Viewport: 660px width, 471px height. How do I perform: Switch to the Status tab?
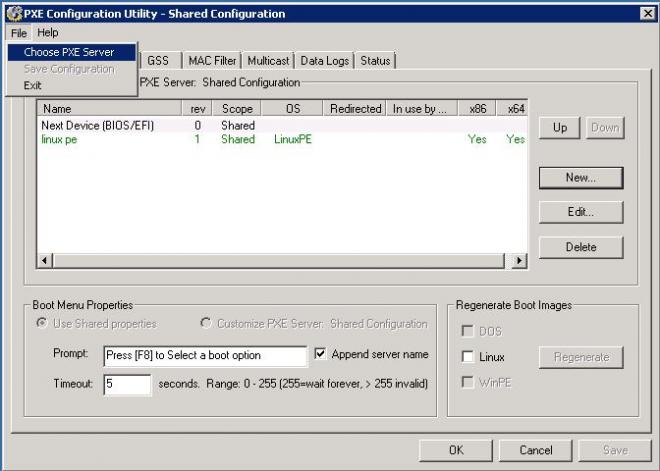point(375,61)
